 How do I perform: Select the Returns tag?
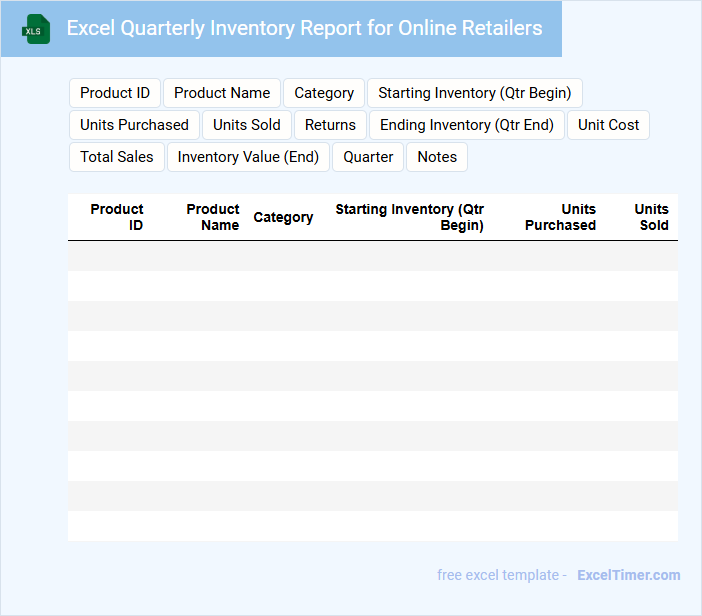coord(330,125)
